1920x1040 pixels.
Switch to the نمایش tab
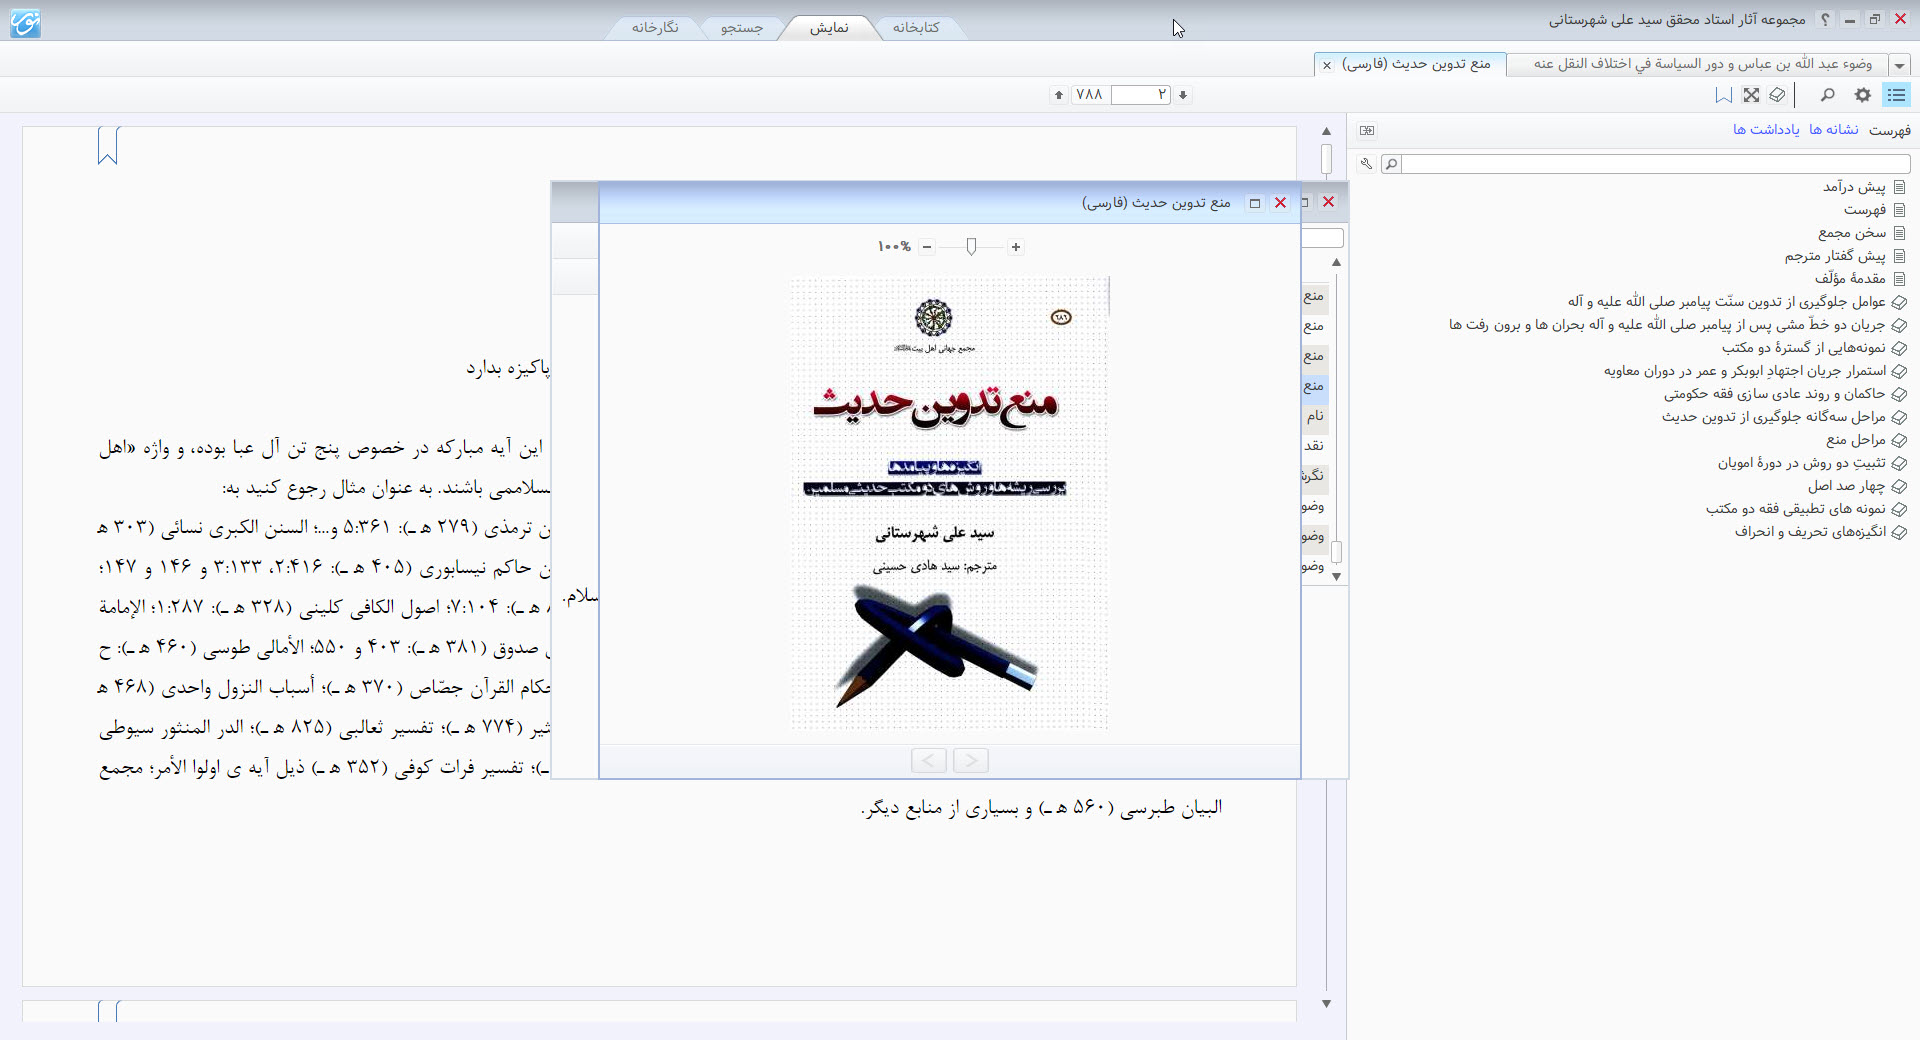[x=829, y=28]
